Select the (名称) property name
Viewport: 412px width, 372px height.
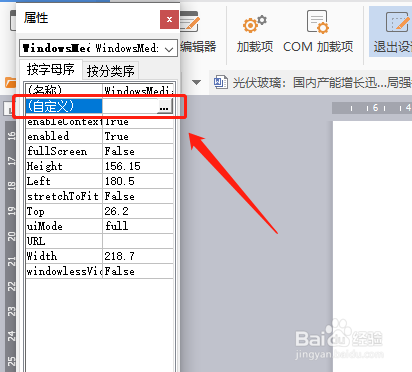click(64, 89)
